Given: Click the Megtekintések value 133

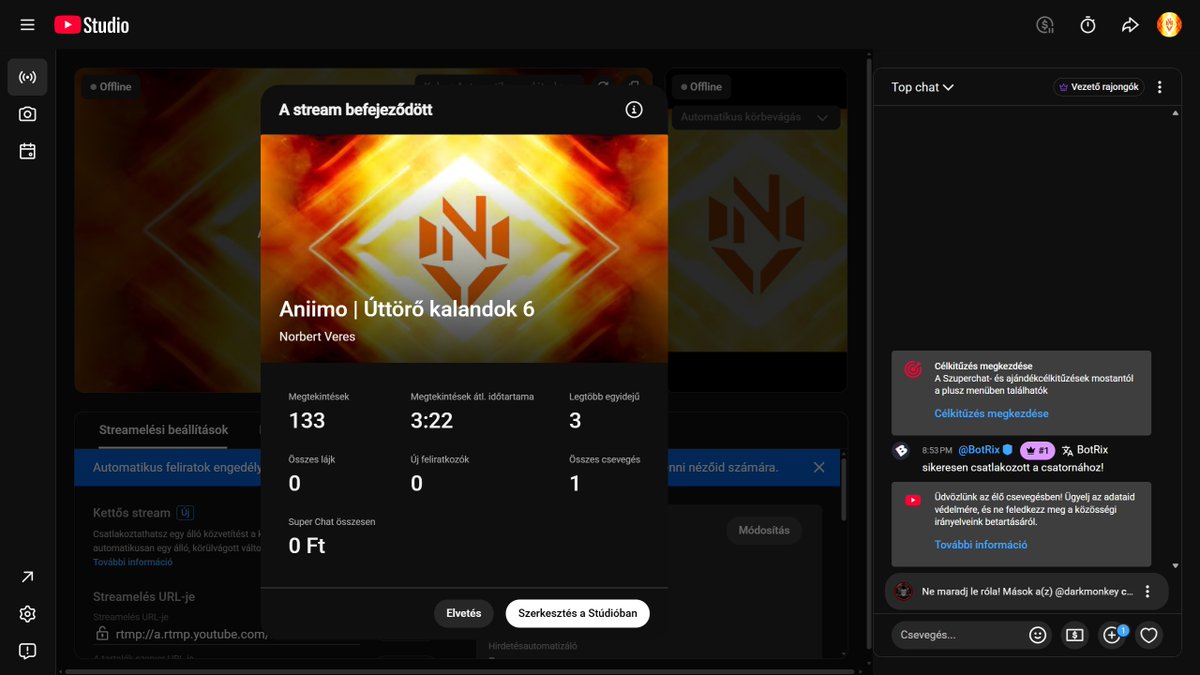Looking at the screenshot, I should click(x=307, y=421).
